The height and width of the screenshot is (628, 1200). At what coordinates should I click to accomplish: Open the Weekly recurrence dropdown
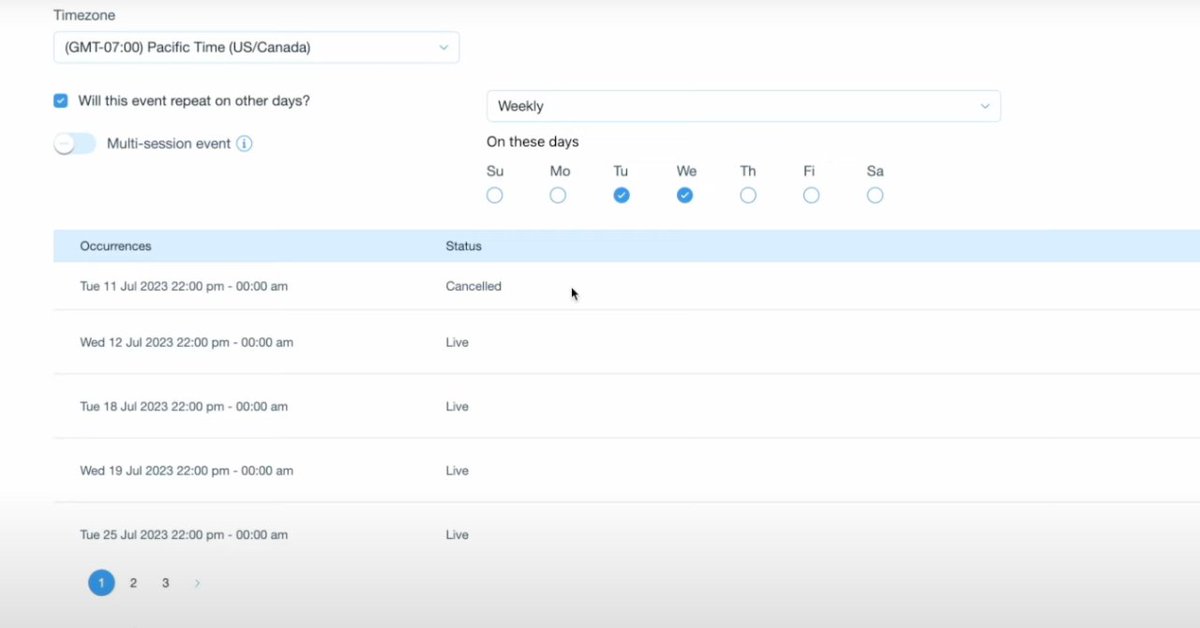(743, 106)
